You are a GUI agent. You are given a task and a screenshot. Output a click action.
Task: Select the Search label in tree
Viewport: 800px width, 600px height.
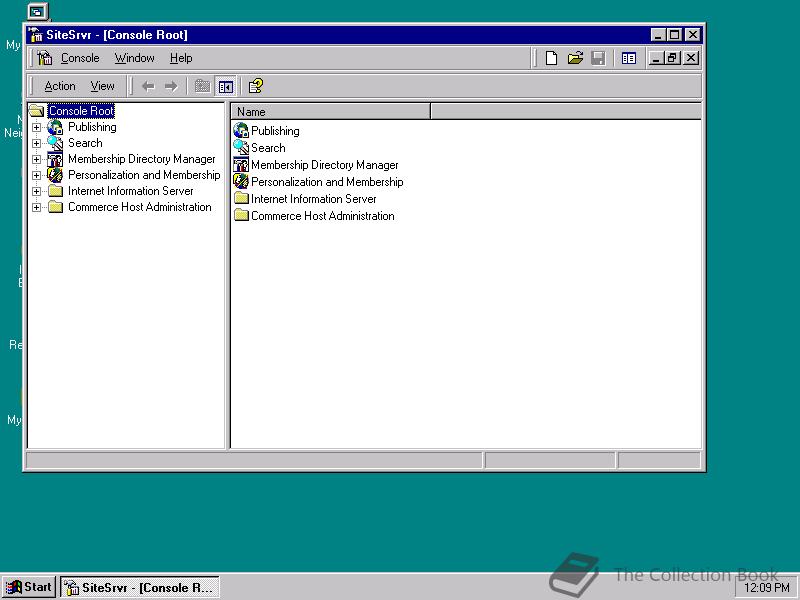[85, 143]
